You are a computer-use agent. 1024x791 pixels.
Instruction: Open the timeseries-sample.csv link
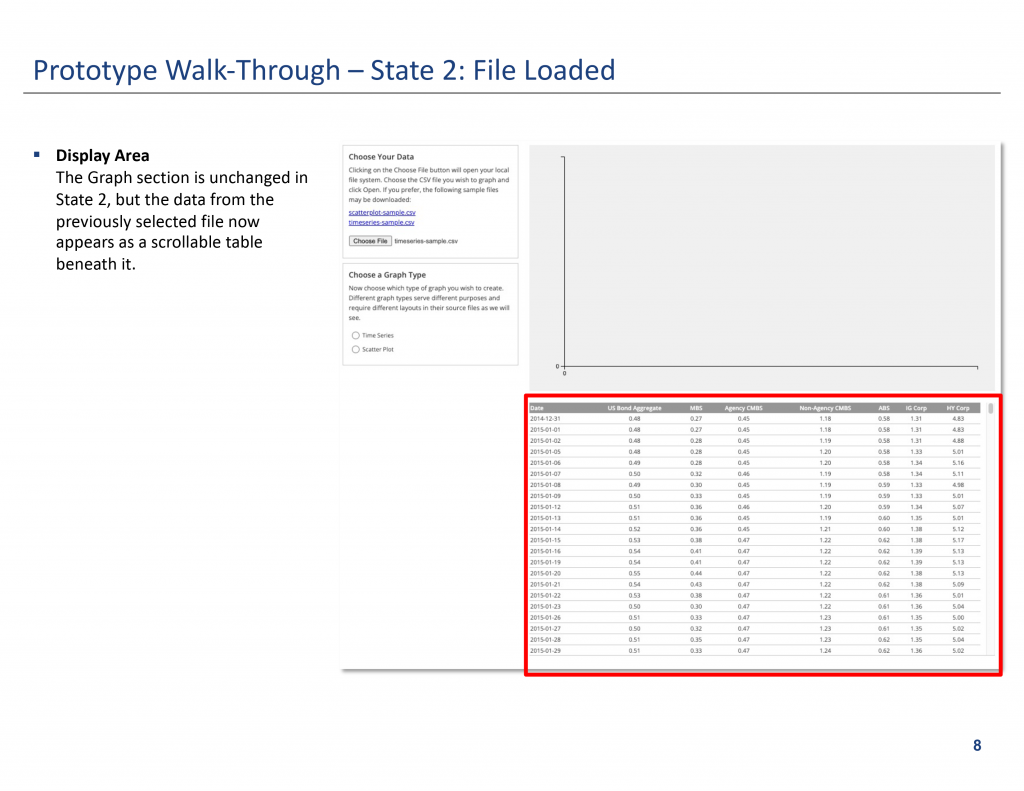pyautogui.click(x=381, y=223)
